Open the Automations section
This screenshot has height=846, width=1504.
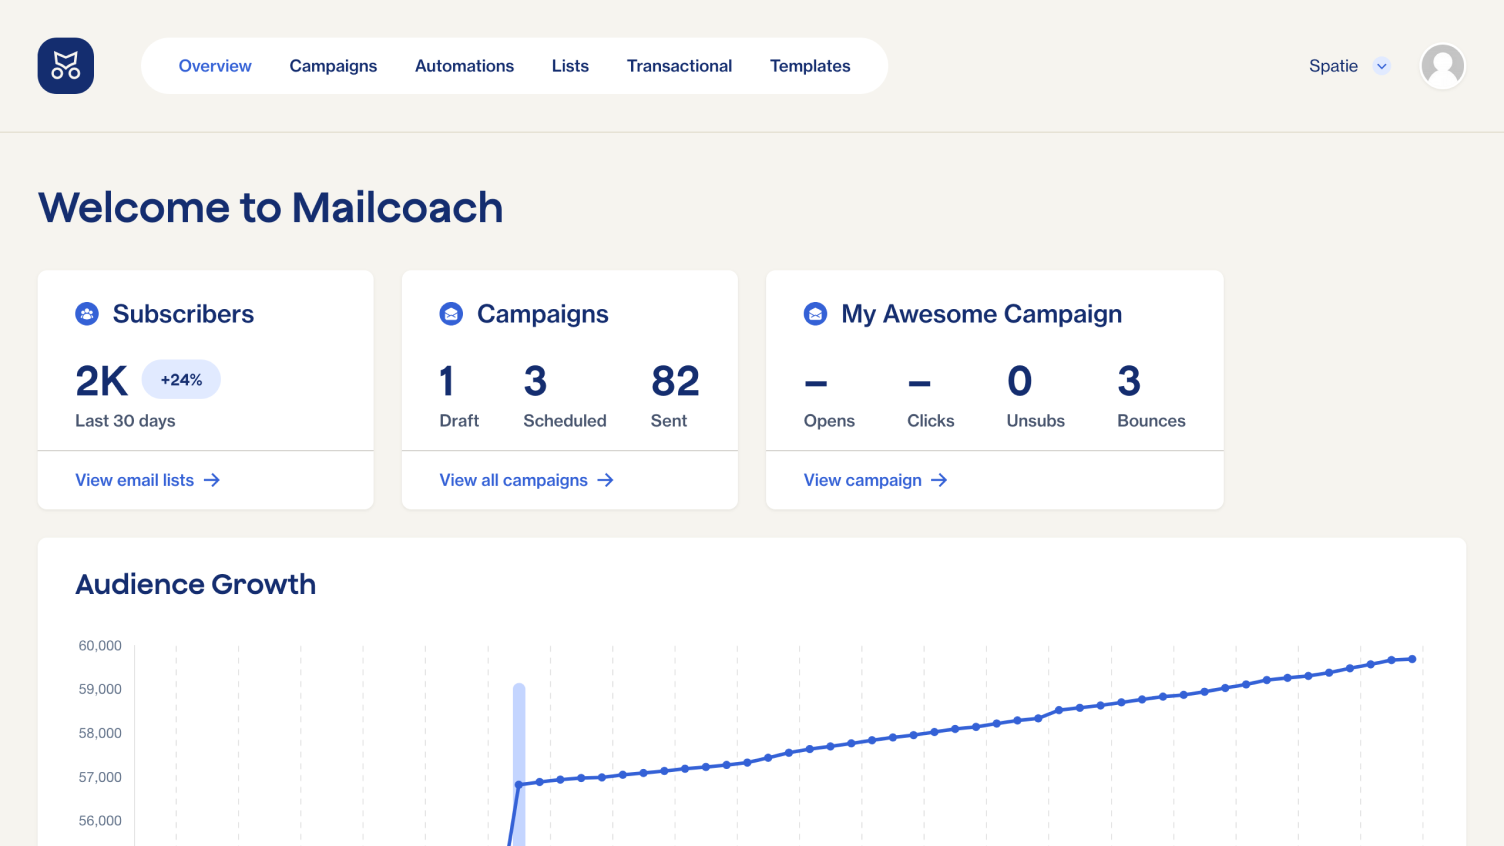tap(464, 66)
